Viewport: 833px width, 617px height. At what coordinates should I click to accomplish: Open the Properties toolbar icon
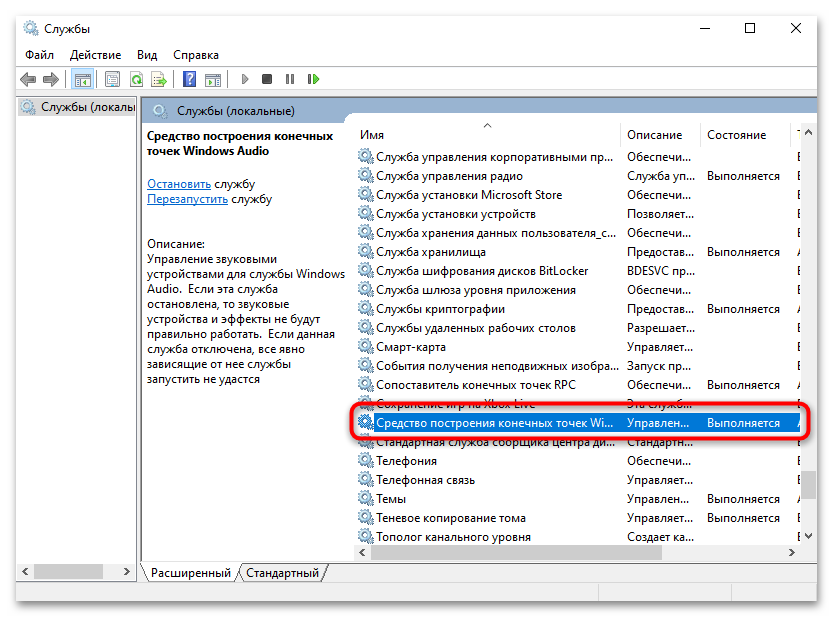(x=112, y=79)
